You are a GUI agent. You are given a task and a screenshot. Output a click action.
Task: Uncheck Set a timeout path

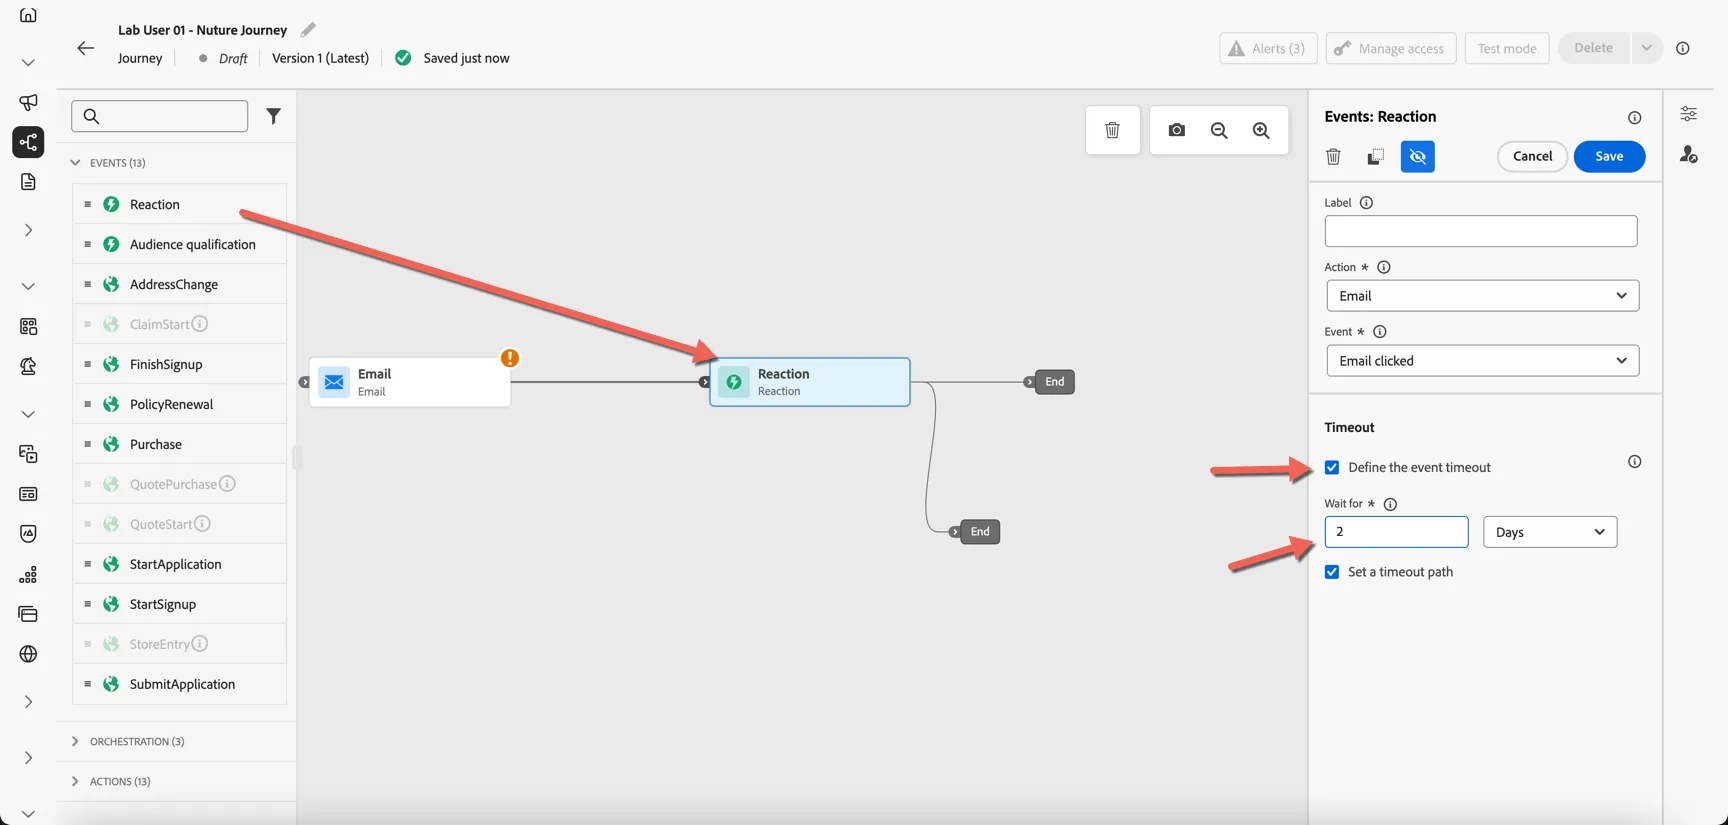click(x=1332, y=572)
